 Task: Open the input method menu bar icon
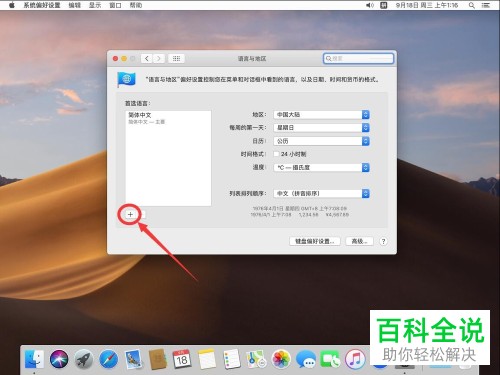click(x=384, y=5)
